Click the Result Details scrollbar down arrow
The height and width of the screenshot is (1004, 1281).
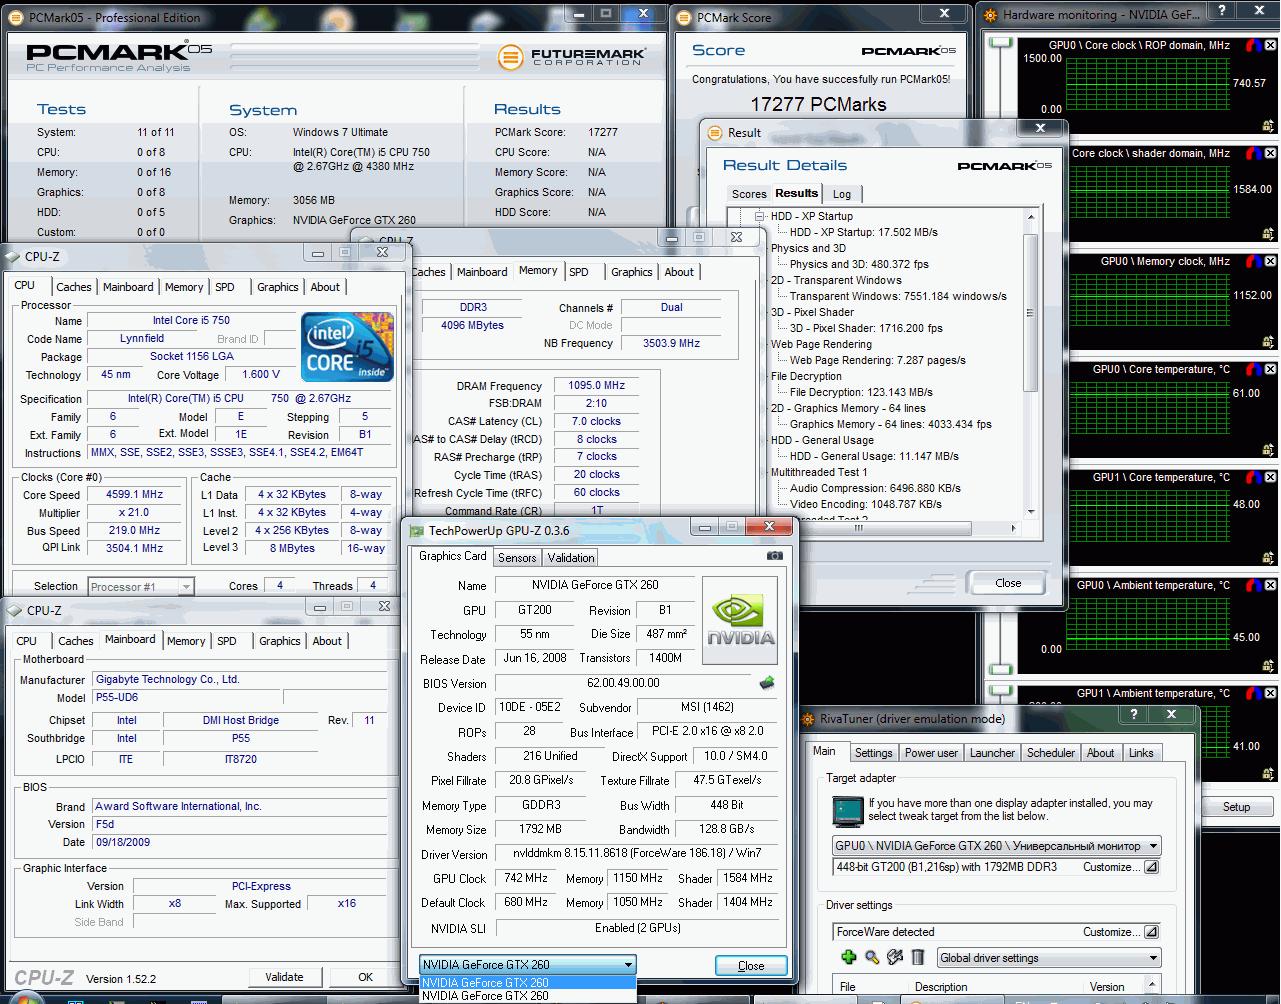pos(1032,513)
